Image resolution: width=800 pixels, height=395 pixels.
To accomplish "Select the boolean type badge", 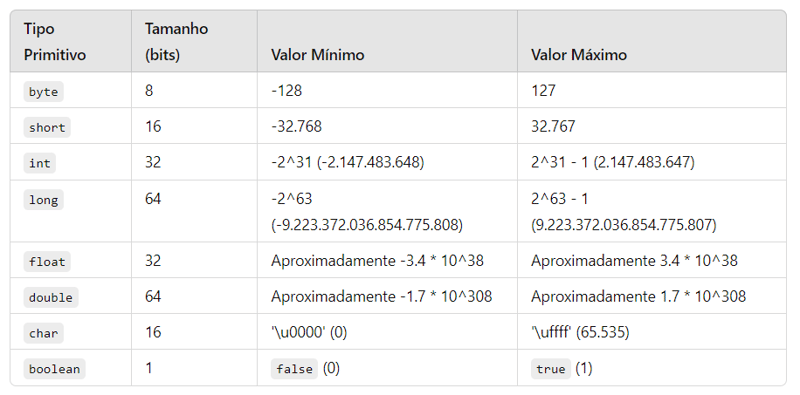I will [55, 369].
